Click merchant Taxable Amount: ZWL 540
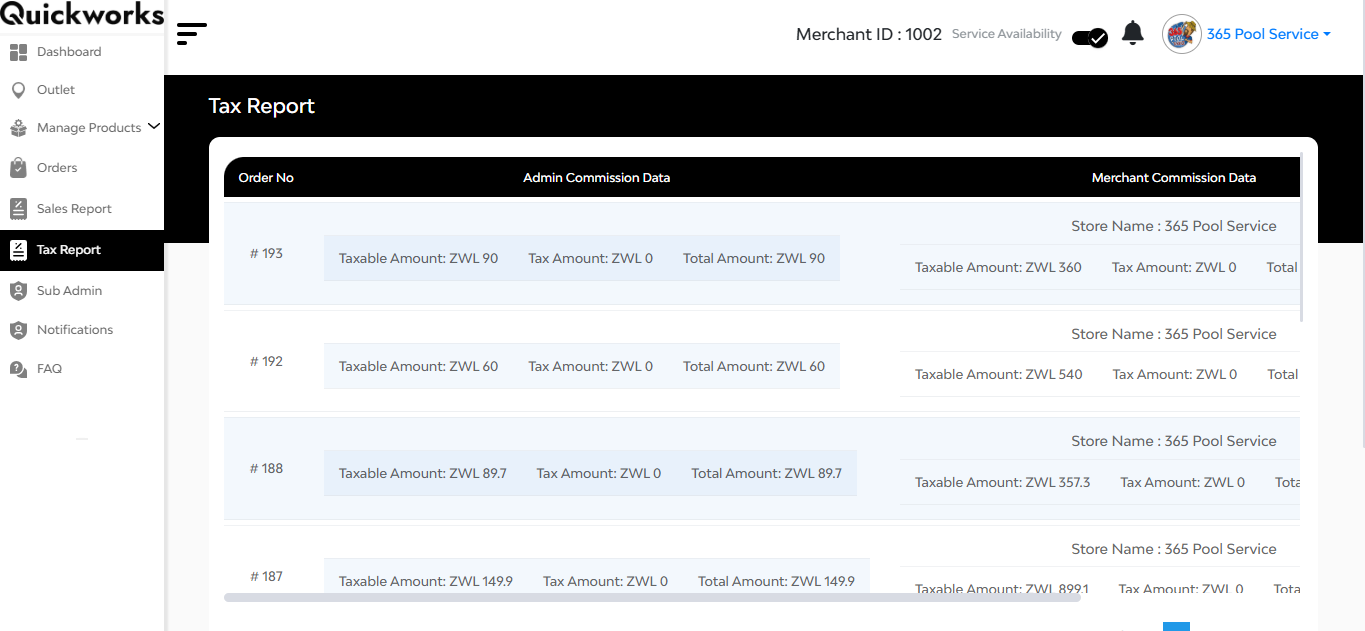Image resolution: width=1365 pixels, height=631 pixels. point(999,374)
